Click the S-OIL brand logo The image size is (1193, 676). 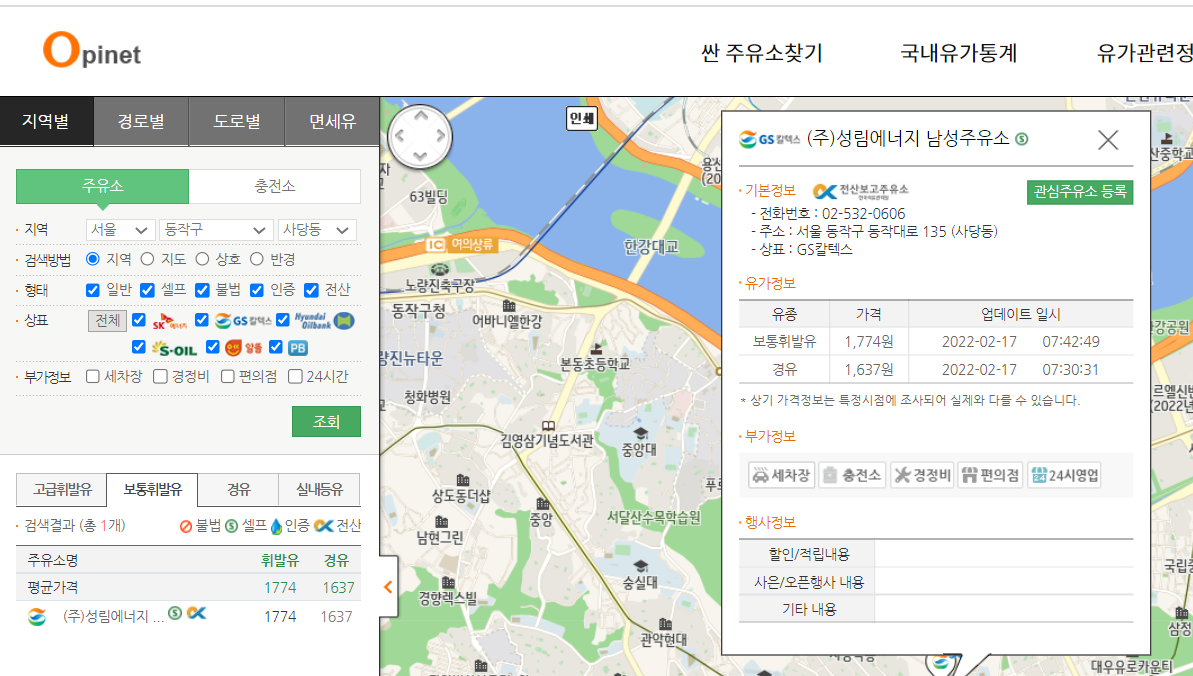tap(174, 349)
